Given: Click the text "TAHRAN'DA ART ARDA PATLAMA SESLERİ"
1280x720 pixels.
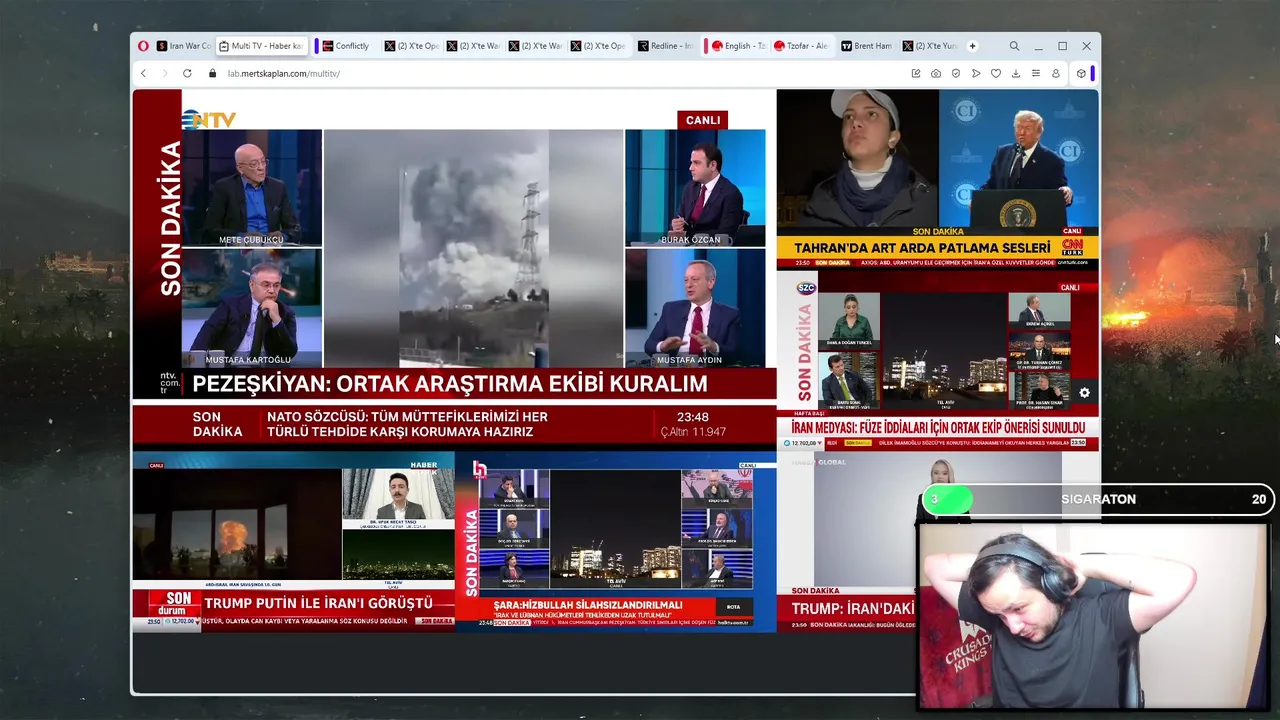Looking at the screenshot, I should 922,248.
